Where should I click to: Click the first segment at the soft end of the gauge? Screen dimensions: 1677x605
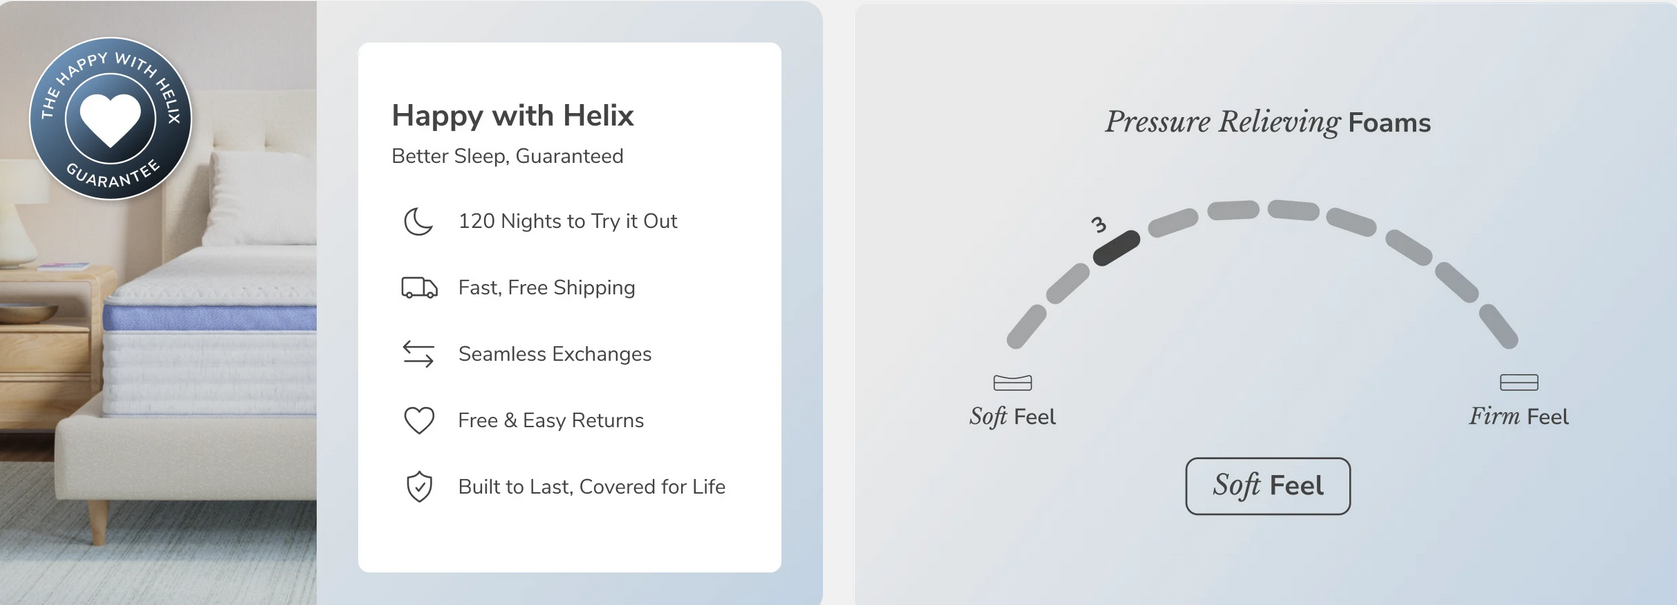point(1026,327)
